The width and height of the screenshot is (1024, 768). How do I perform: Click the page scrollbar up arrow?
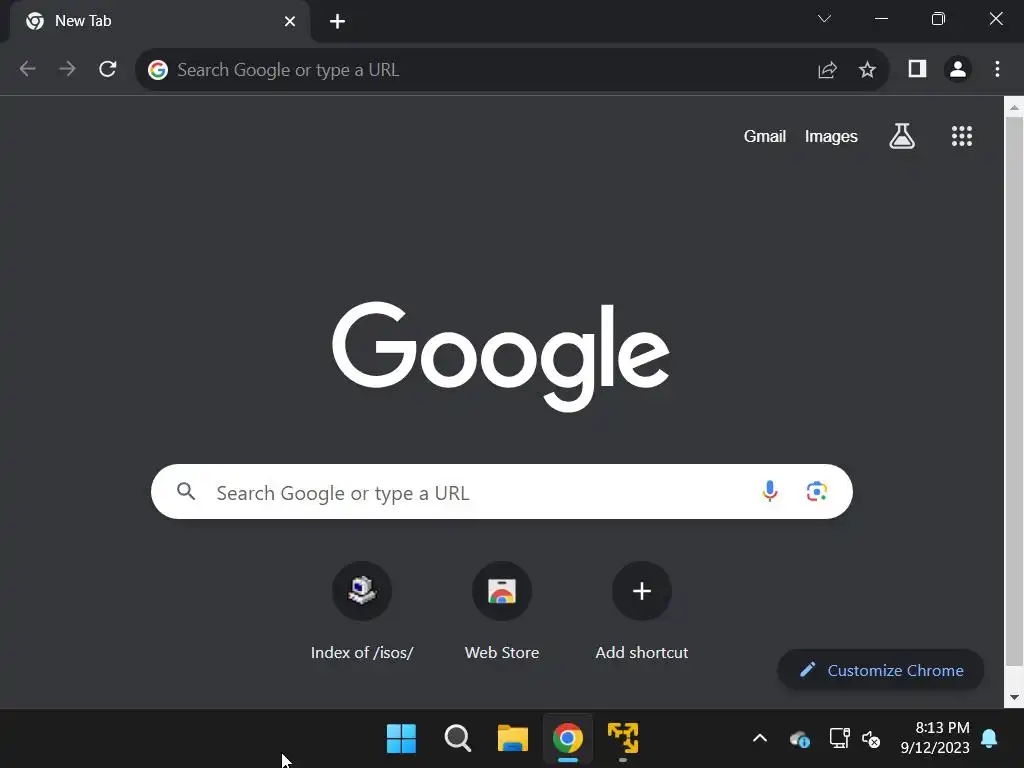(x=1014, y=107)
